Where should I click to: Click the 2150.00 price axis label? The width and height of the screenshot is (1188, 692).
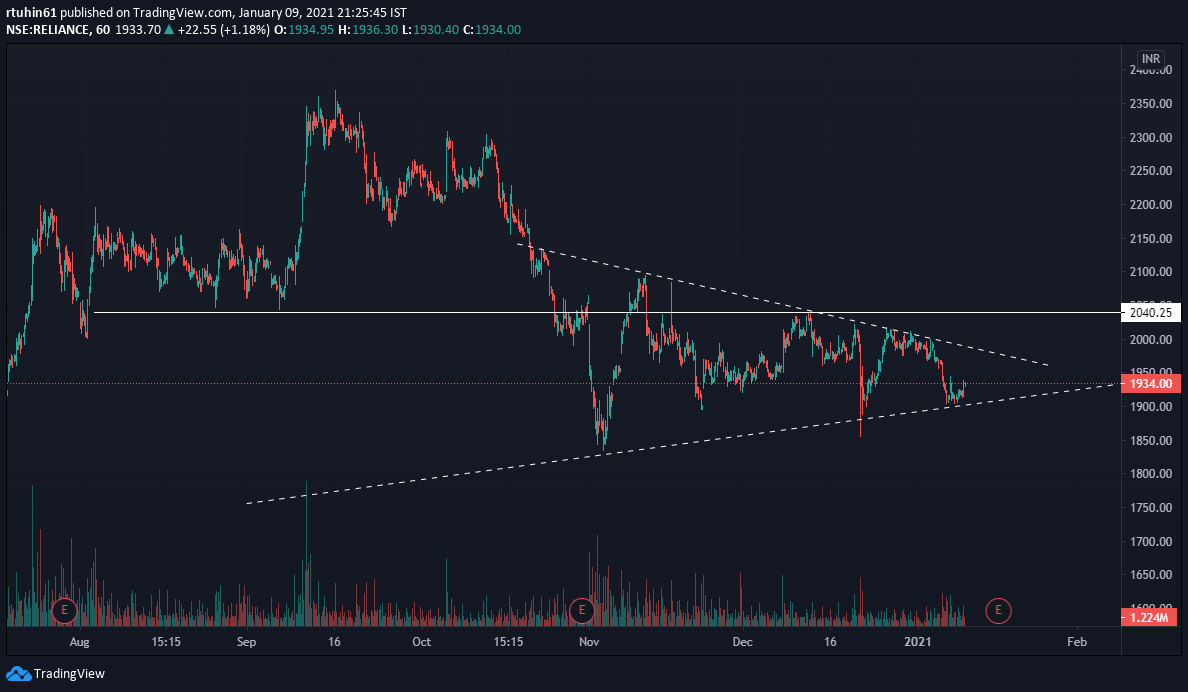1150,239
